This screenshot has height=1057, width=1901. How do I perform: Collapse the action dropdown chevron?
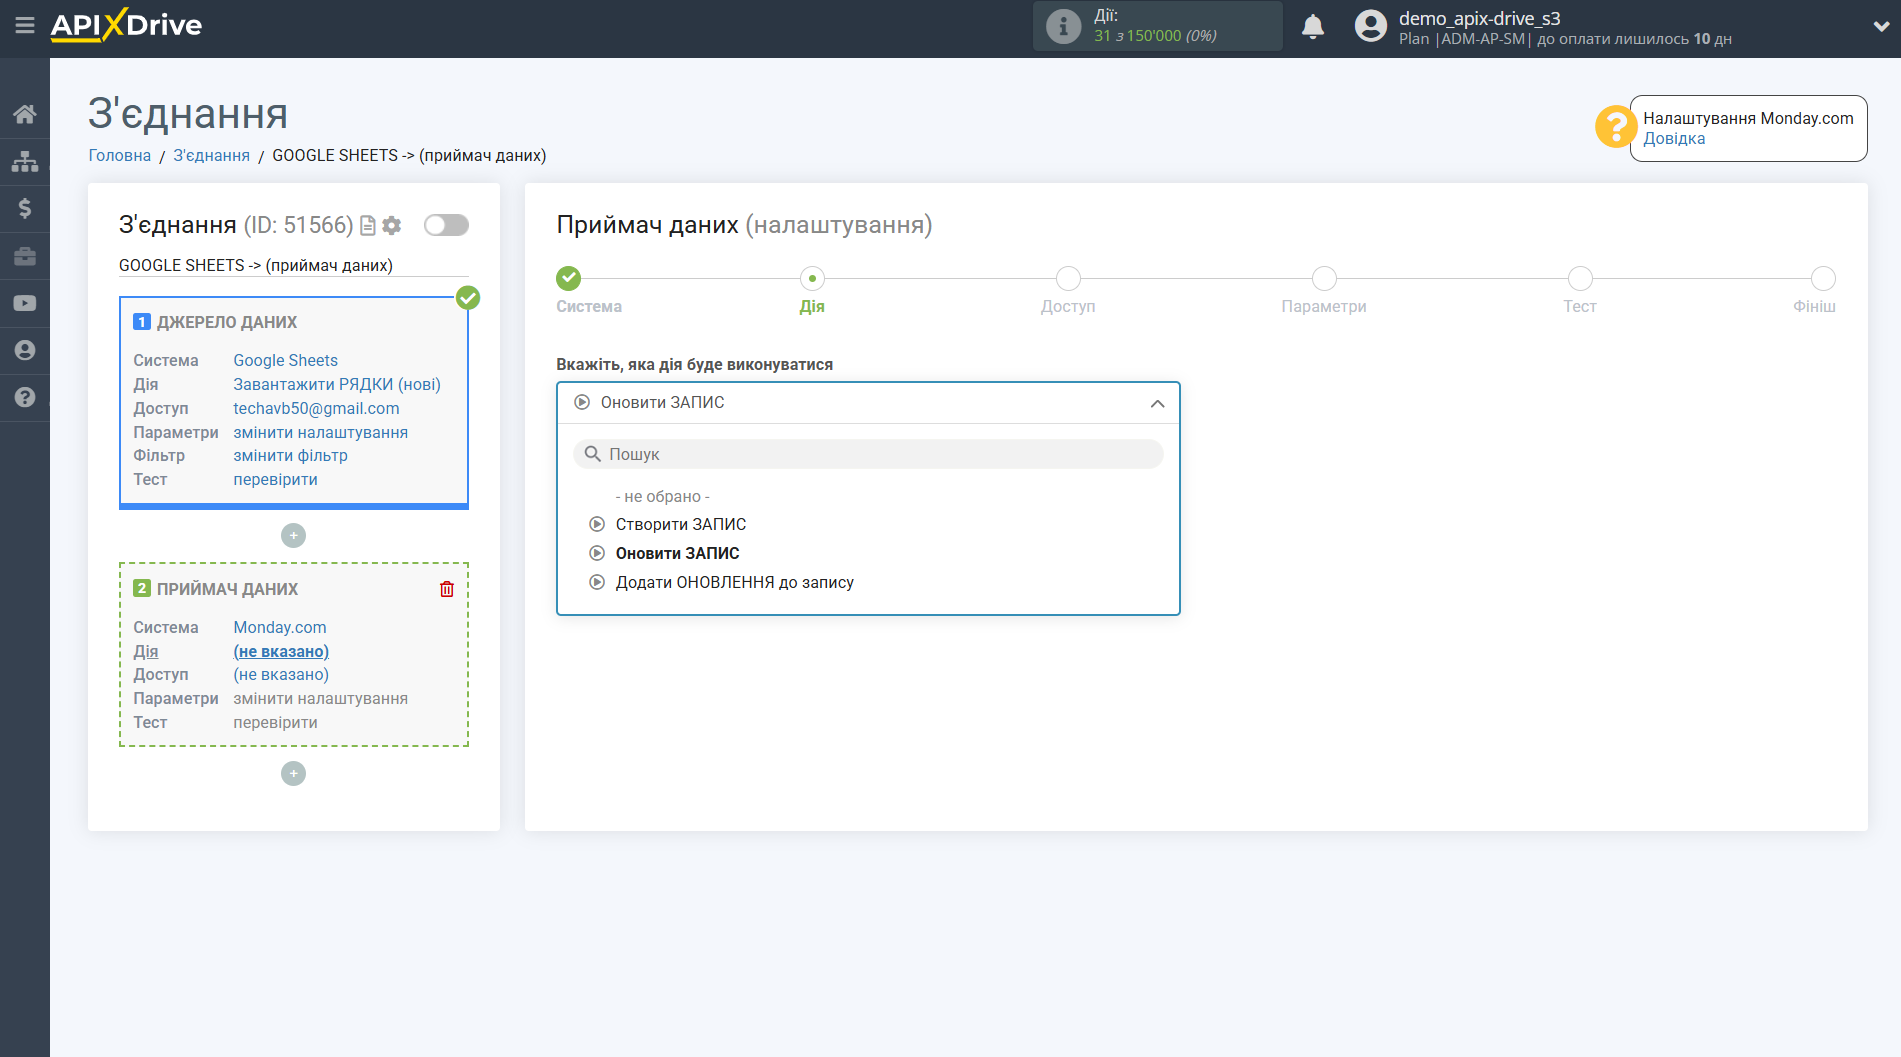click(x=1157, y=403)
